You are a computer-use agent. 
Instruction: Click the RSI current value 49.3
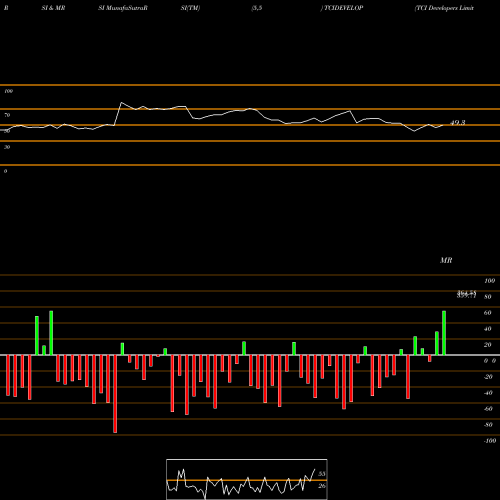click(458, 123)
